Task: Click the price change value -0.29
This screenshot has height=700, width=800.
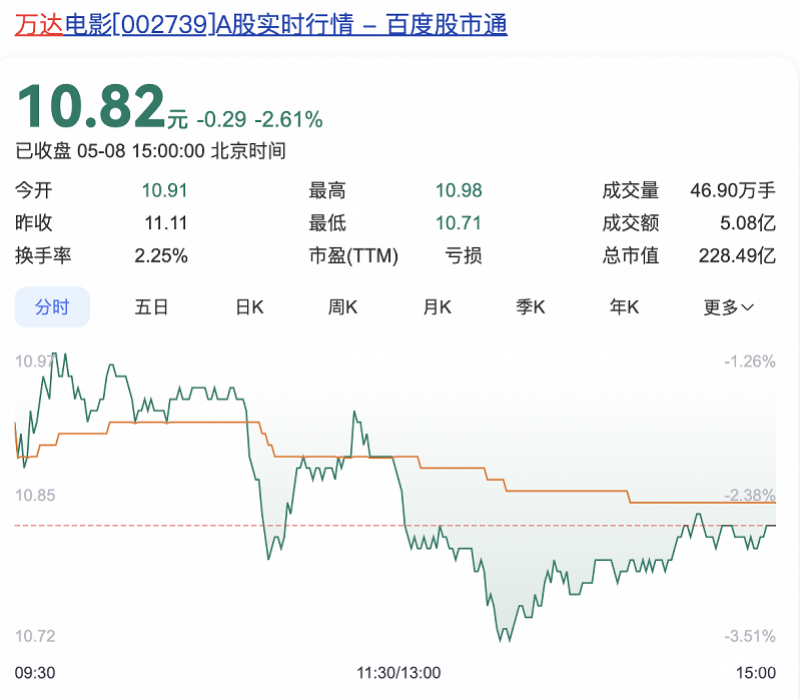Action: pyautogui.click(x=221, y=120)
